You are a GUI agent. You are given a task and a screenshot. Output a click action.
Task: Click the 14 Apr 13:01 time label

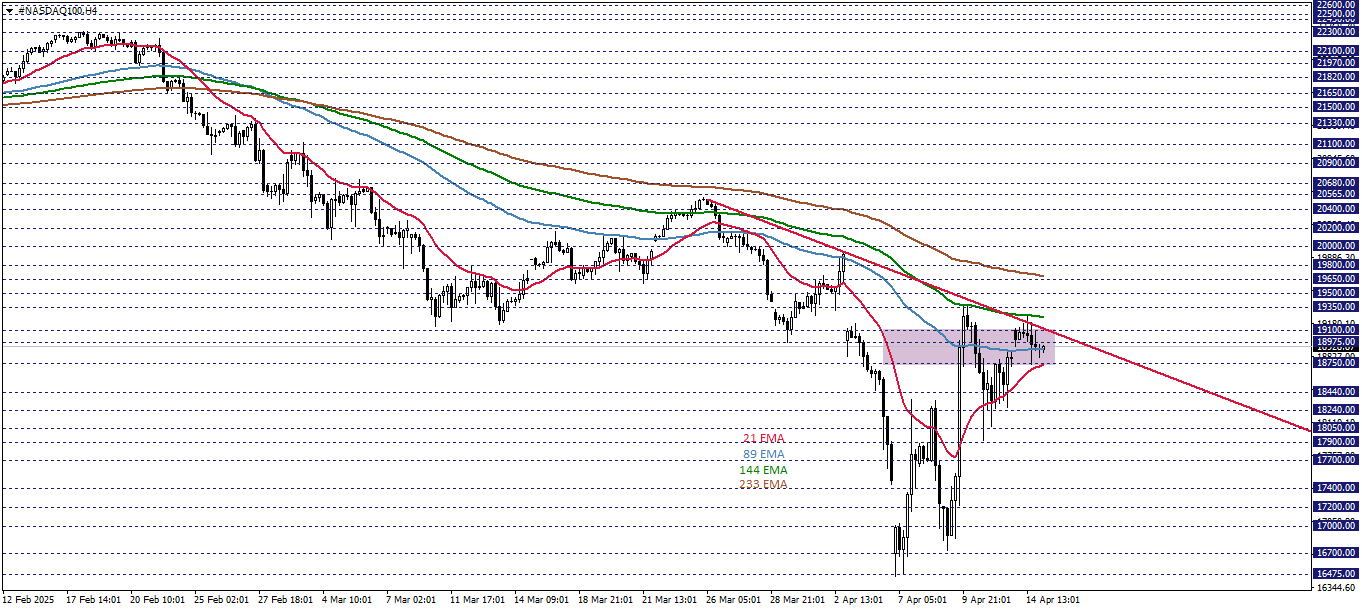pyautogui.click(x=1053, y=600)
